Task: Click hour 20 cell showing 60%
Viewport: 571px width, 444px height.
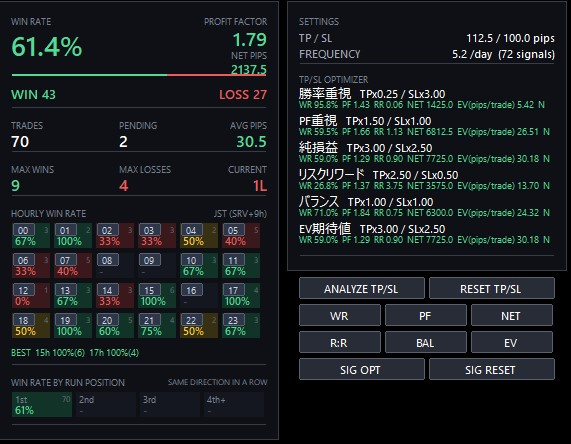Action: (115, 326)
